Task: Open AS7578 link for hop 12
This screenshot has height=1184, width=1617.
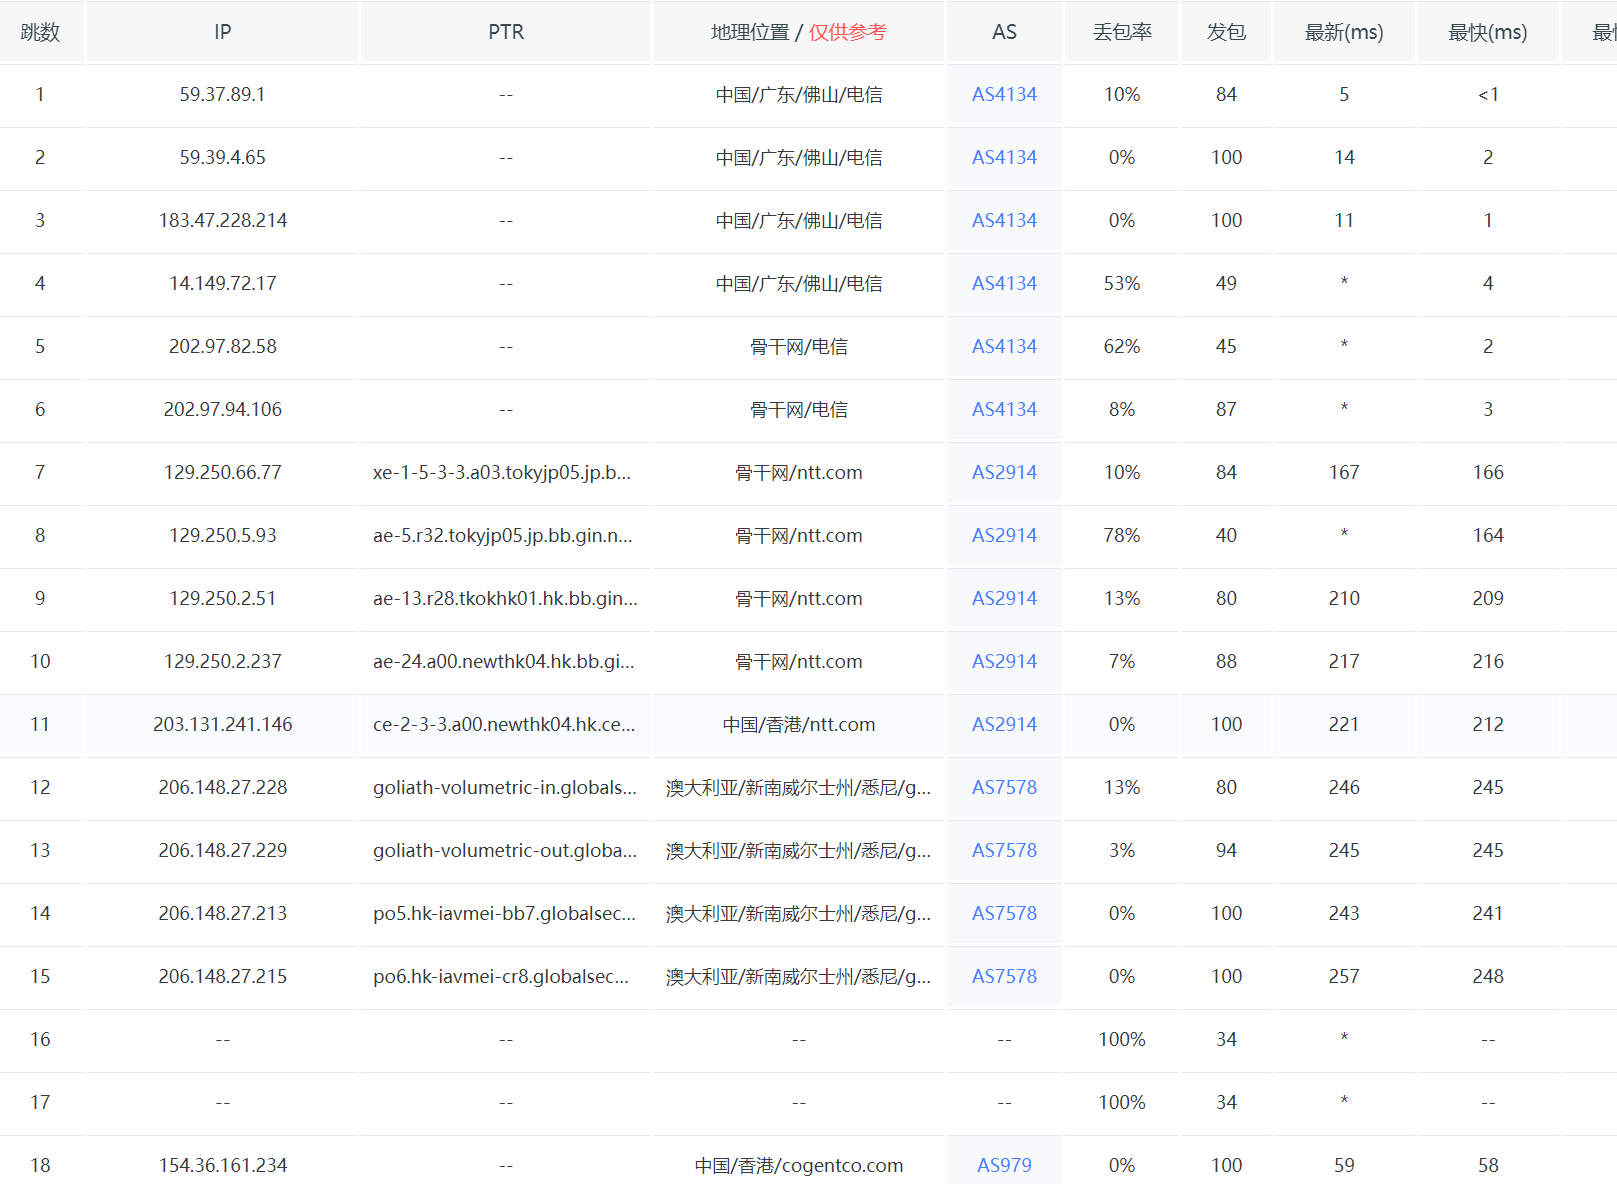Action: click(1004, 788)
